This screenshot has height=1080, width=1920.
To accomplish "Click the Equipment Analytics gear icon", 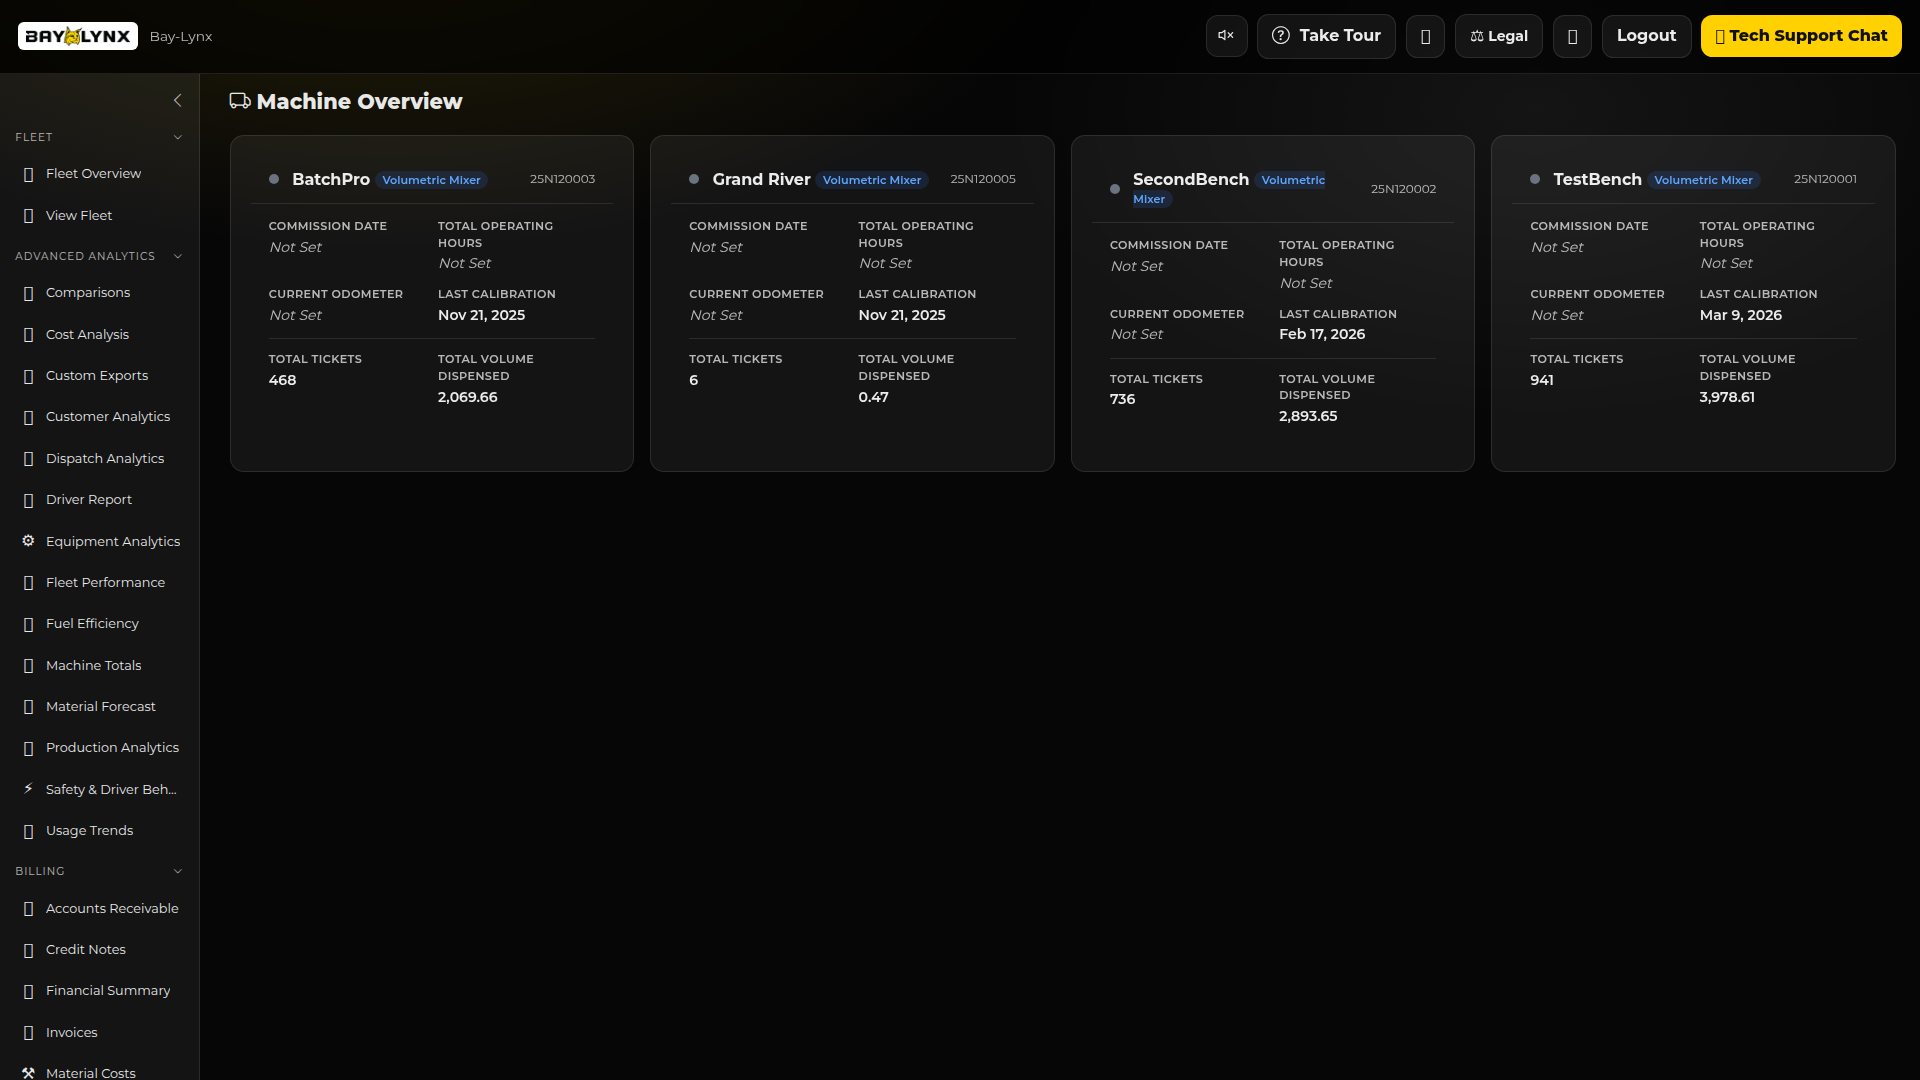I will [28, 541].
